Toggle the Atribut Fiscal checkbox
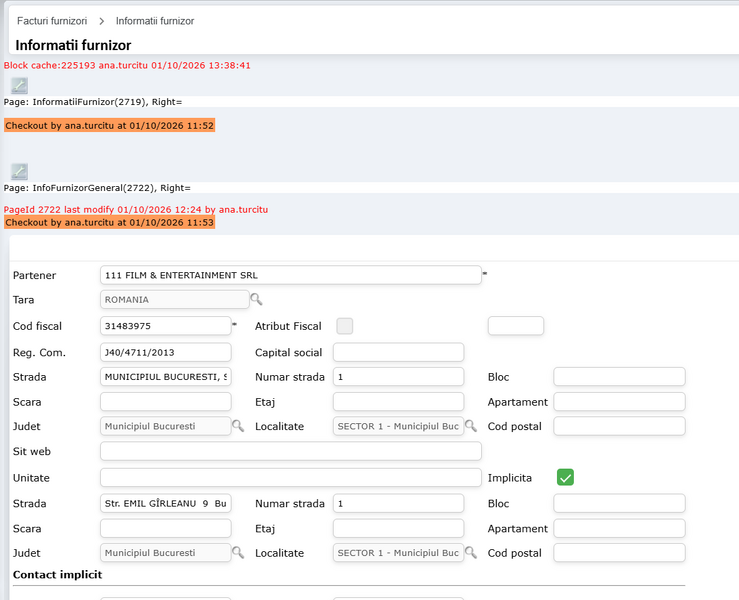This screenshot has width=739, height=600. tap(345, 326)
